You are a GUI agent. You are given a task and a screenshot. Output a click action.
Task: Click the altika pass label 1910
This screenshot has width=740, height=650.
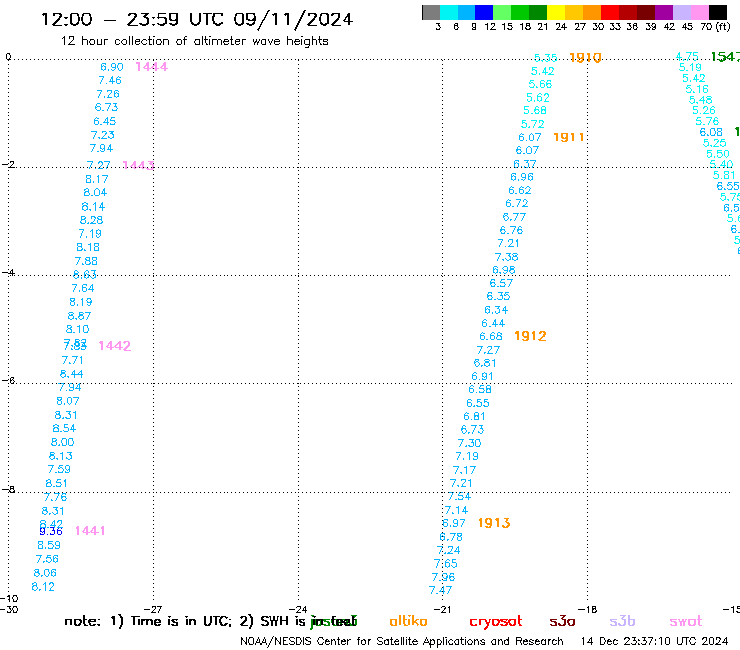coord(585,58)
